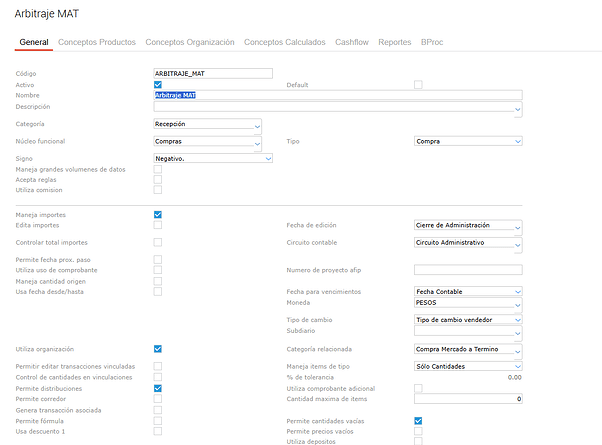Image resolution: width=602 pixels, height=445 pixels.
Task: Disable Permite distribuciones checkbox
Action: point(158,387)
